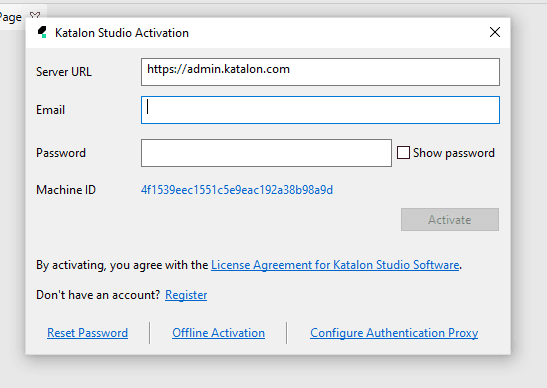
Task: Click the Activate button
Action: point(450,219)
